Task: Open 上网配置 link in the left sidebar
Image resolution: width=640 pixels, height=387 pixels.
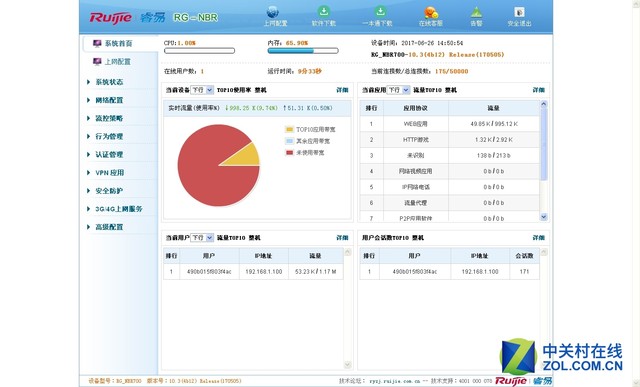Action: (118, 62)
